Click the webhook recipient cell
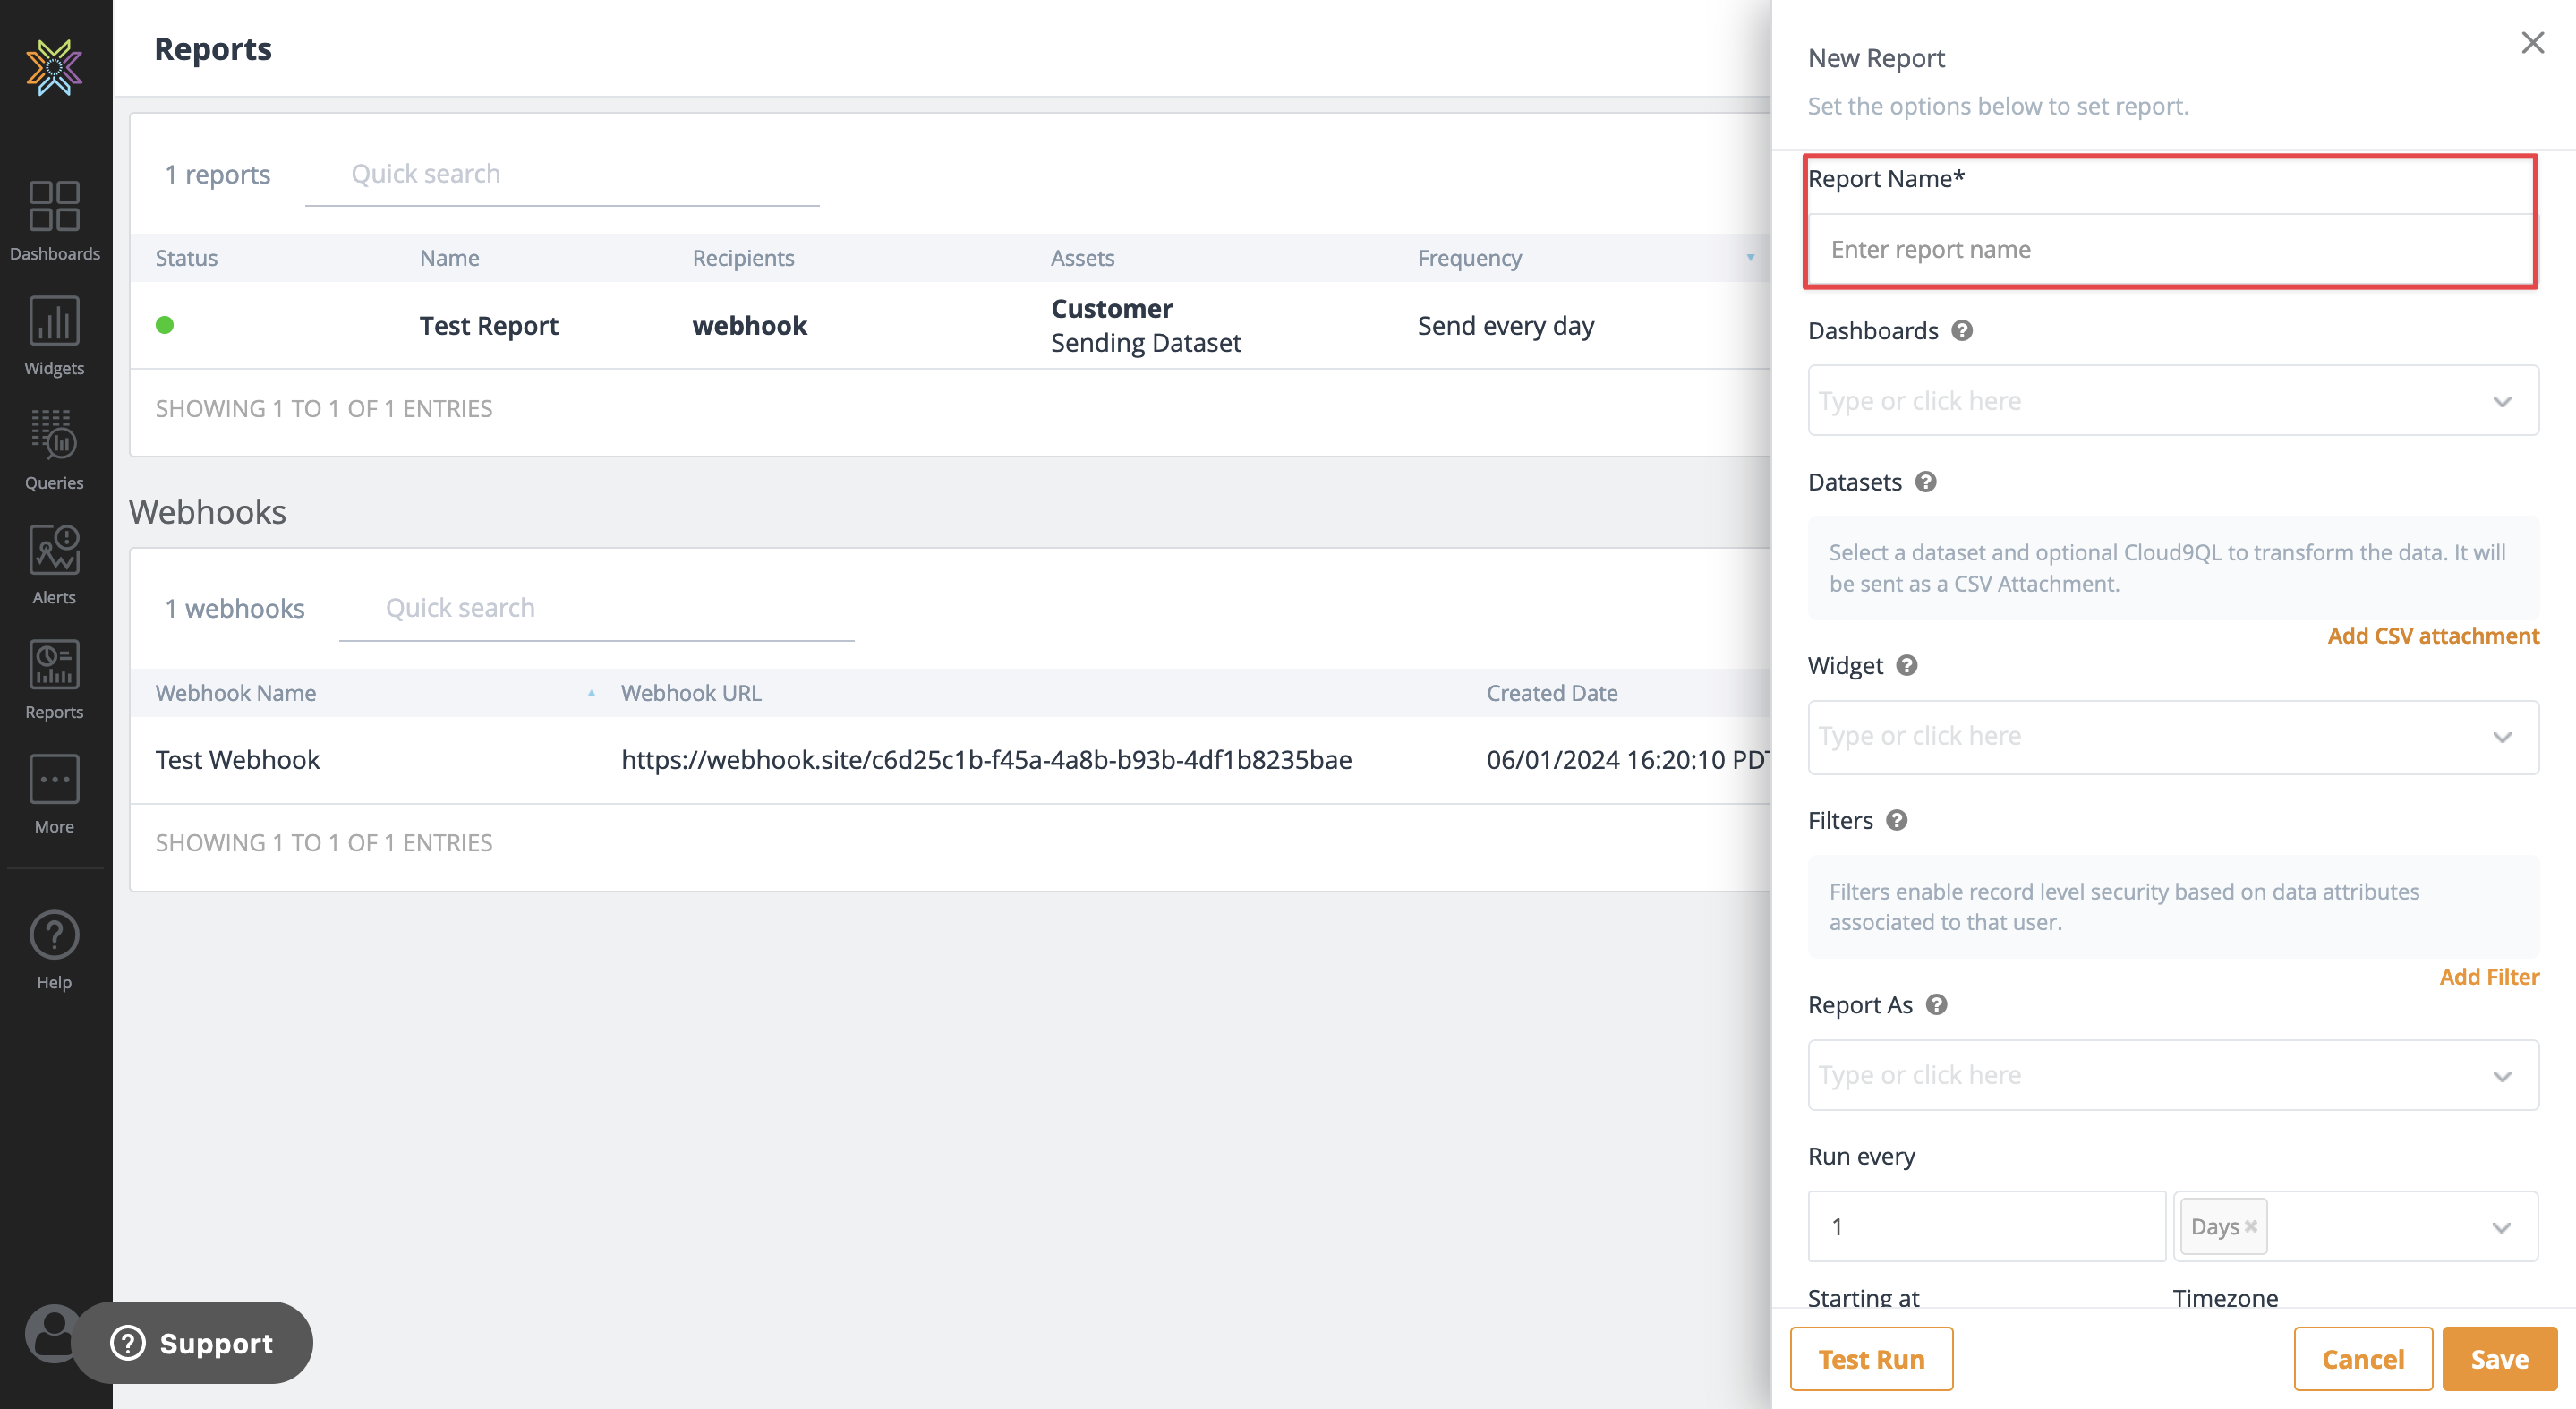Viewport: 2576px width, 1409px height. click(750, 325)
